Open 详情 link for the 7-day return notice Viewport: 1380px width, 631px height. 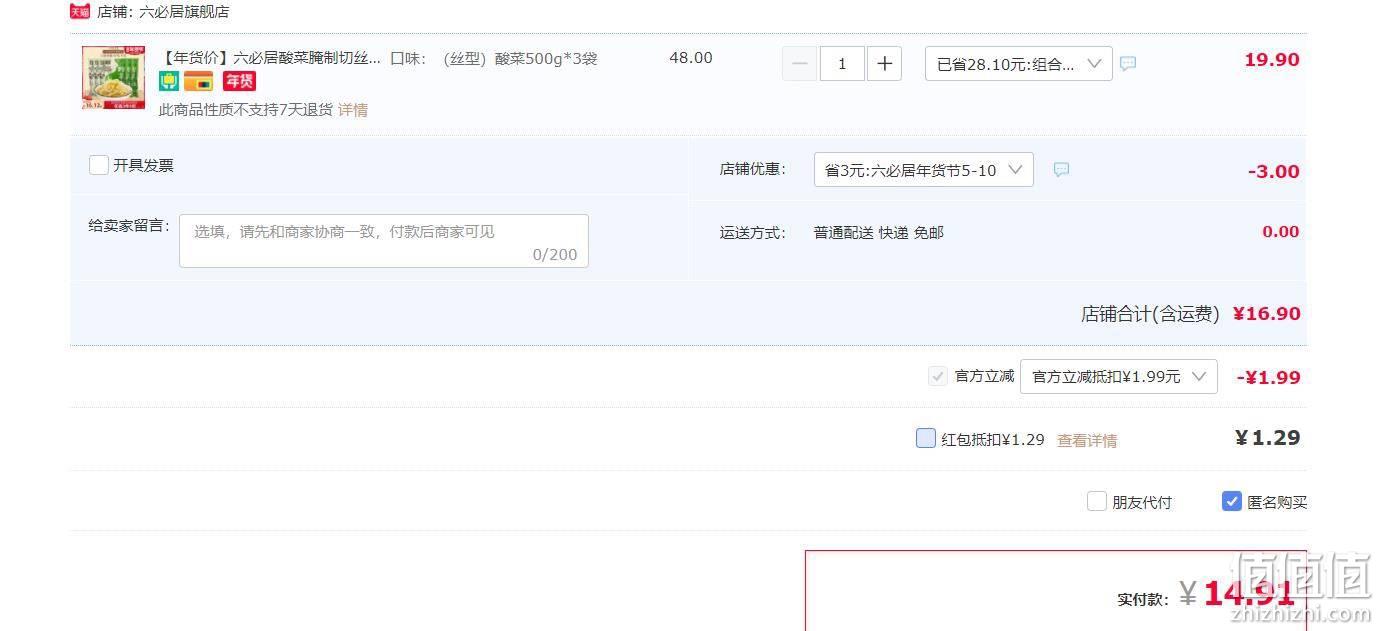tap(353, 110)
